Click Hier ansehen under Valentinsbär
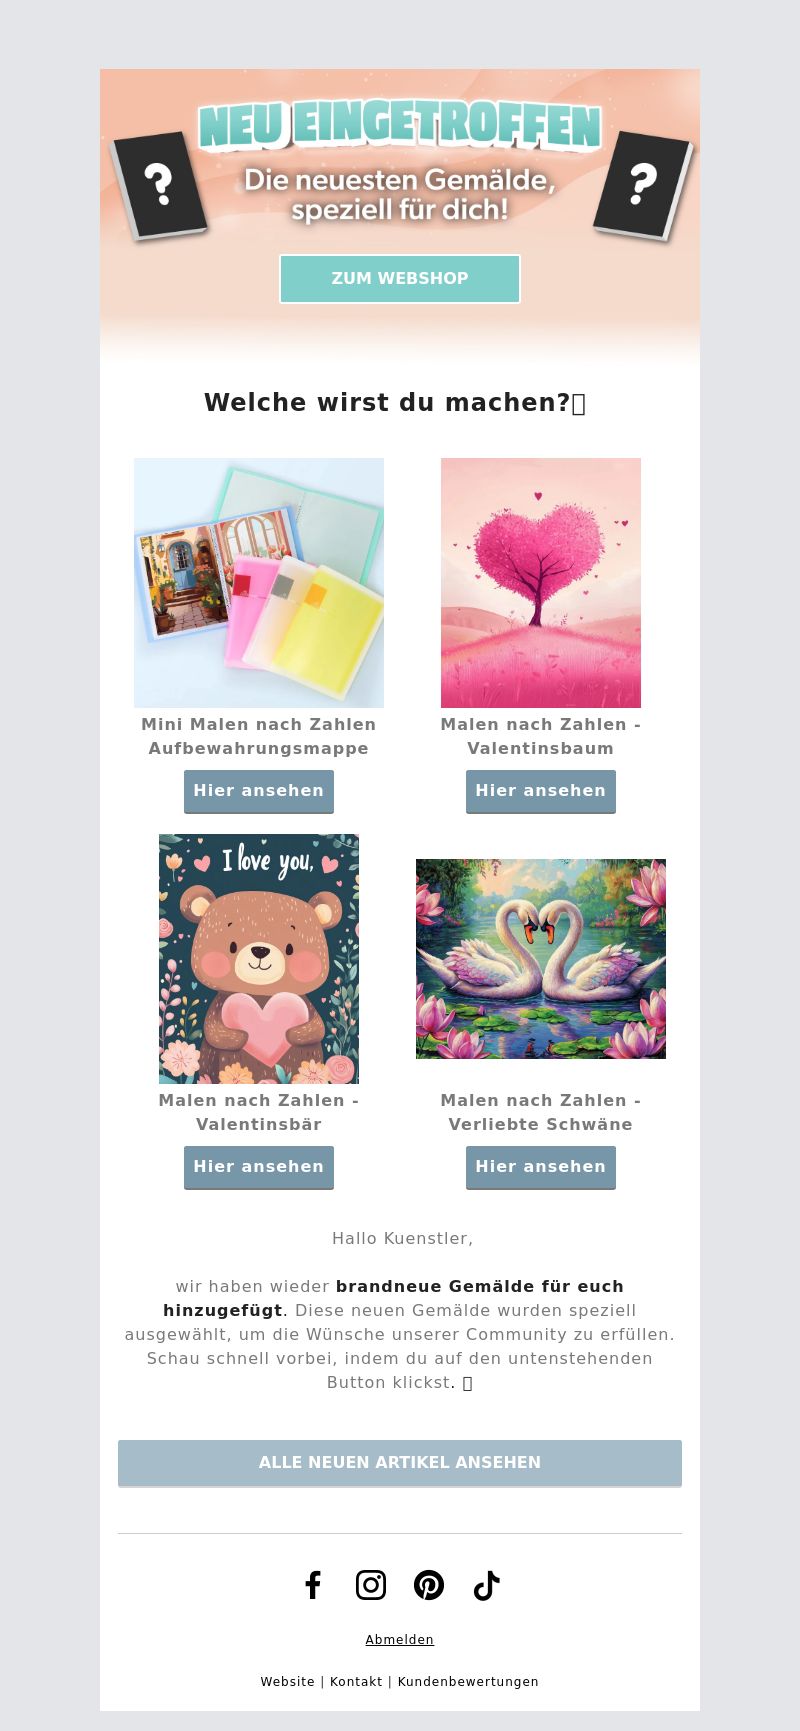The image size is (800, 1731). (259, 1167)
